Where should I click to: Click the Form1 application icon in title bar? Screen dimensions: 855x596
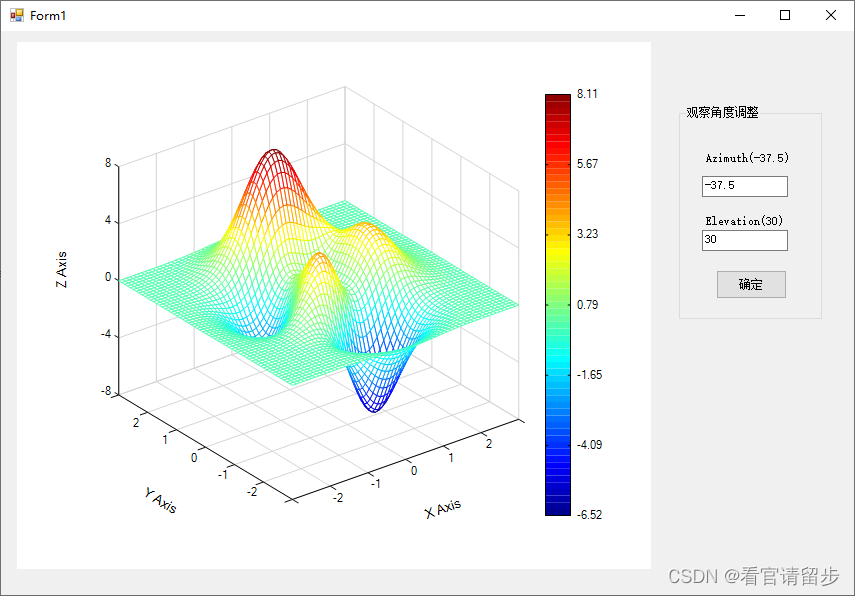click(x=17, y=15)
